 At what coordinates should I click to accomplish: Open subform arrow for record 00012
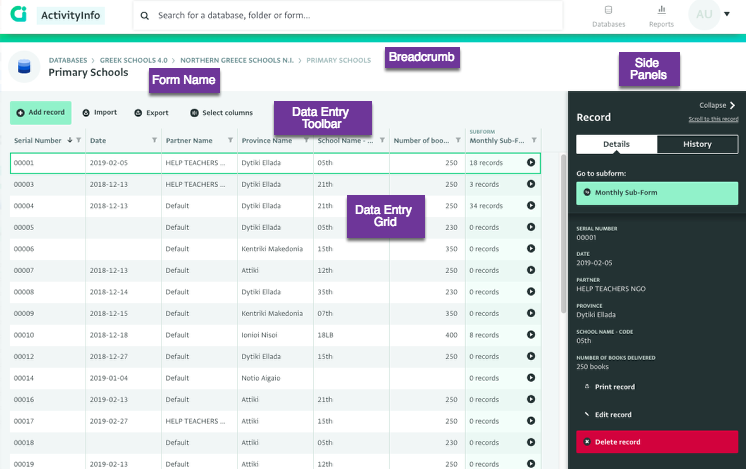[x=531, y=356]
